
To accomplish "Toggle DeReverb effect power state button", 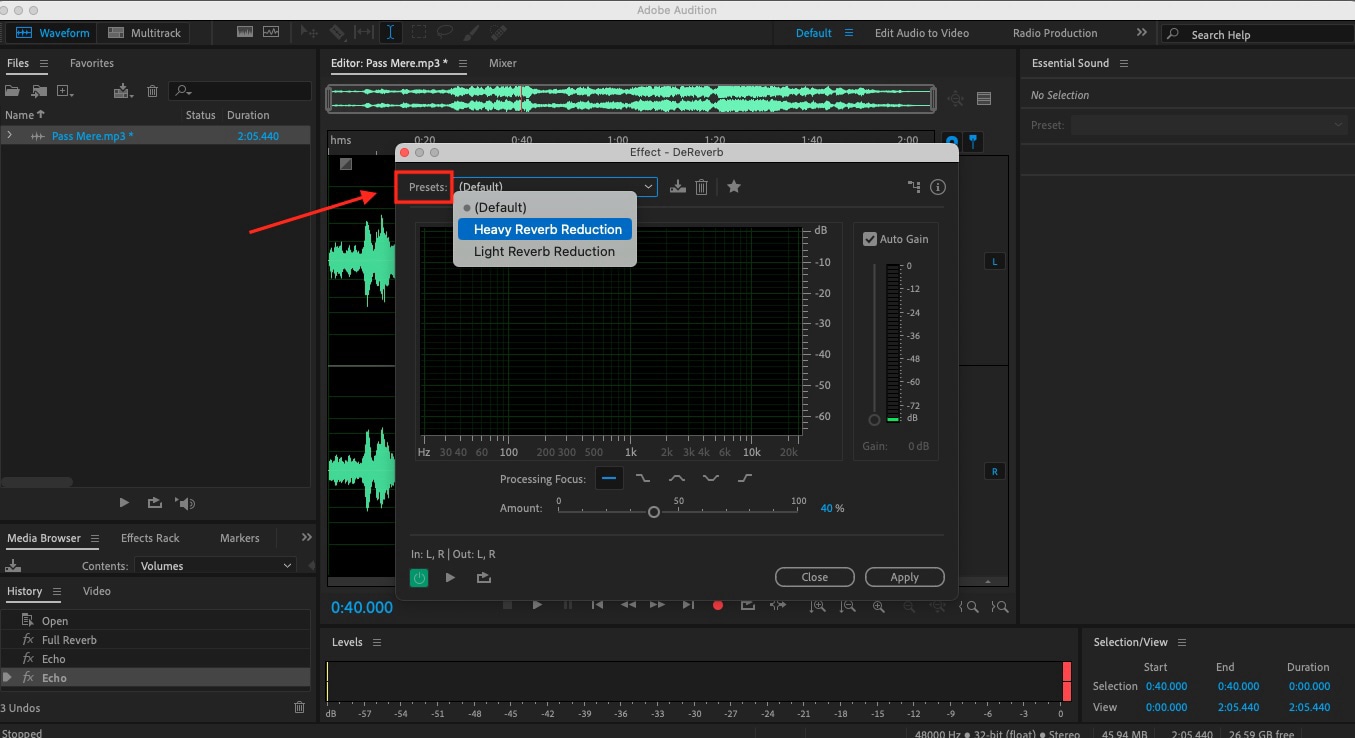I will [x=419, y=577].
